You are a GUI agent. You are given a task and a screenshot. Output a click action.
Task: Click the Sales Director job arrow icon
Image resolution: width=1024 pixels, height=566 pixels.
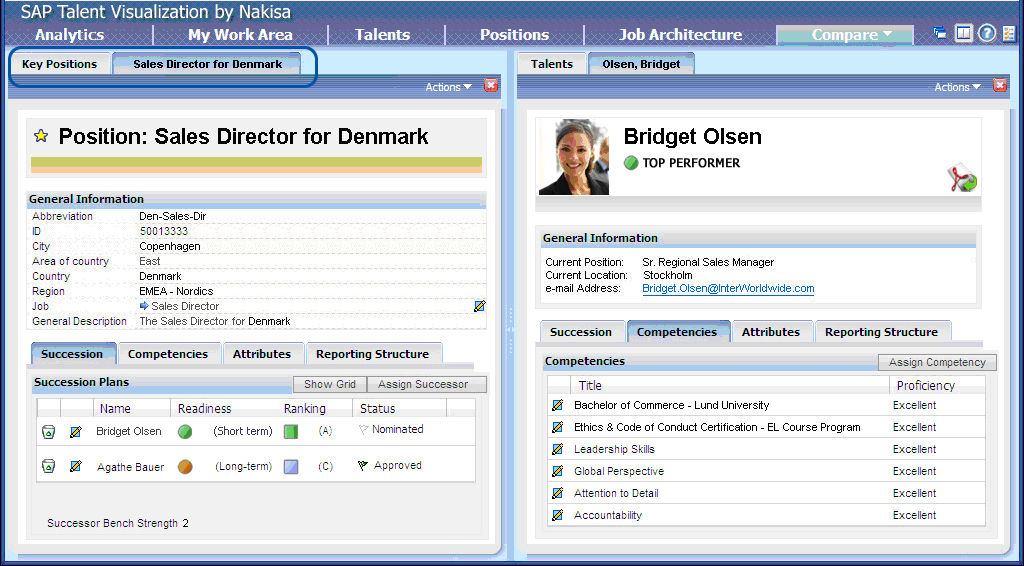(144, 306)
